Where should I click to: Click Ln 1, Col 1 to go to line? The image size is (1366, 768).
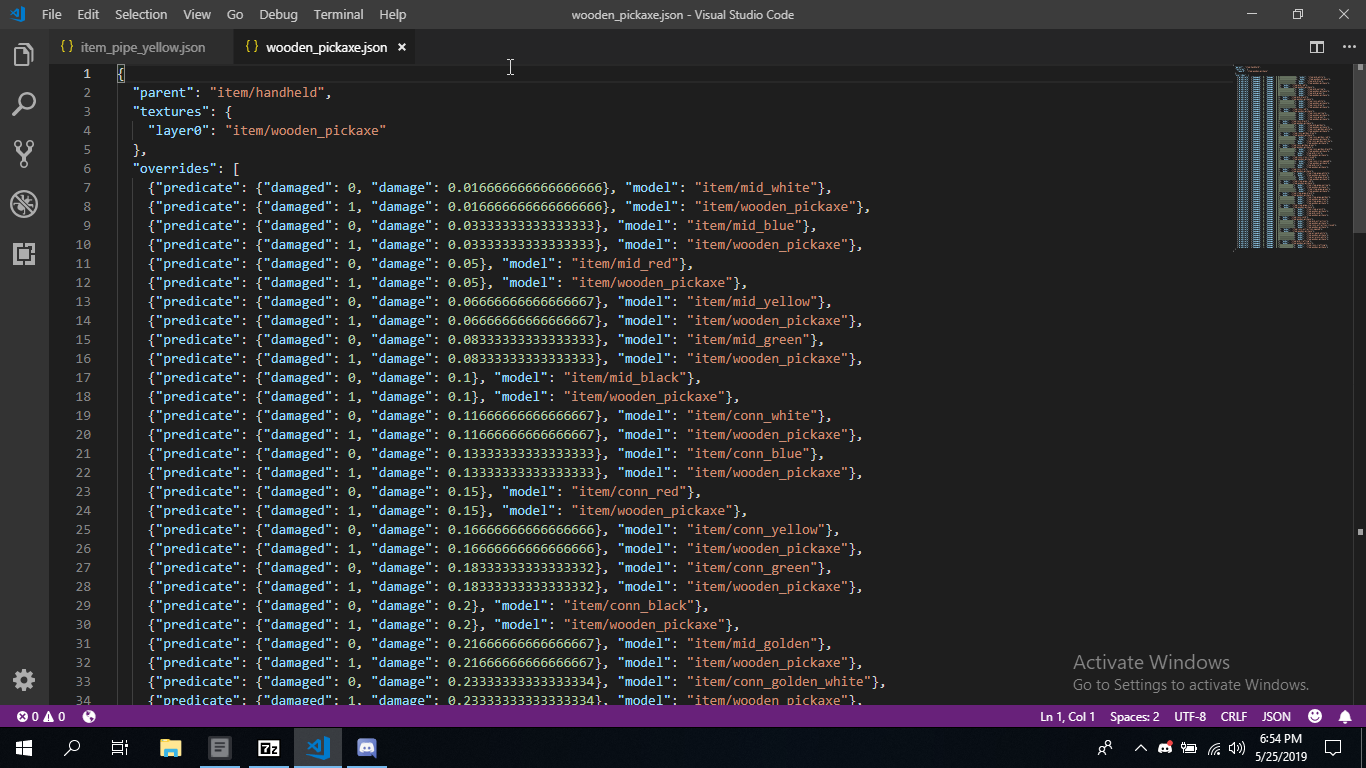[x=1067, y=716]
